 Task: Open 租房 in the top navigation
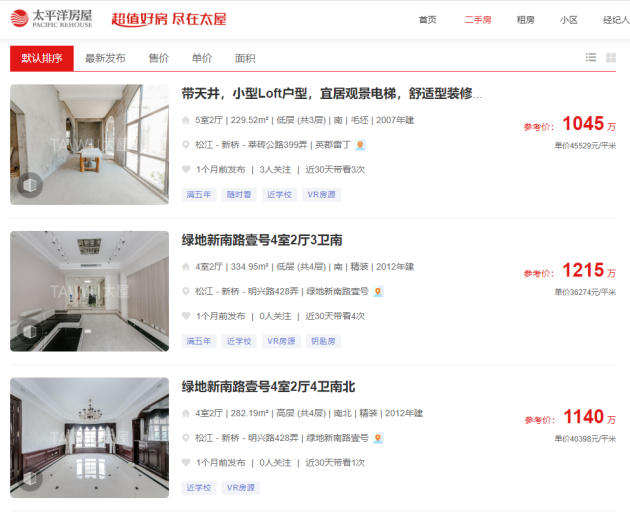pos(526,20)
